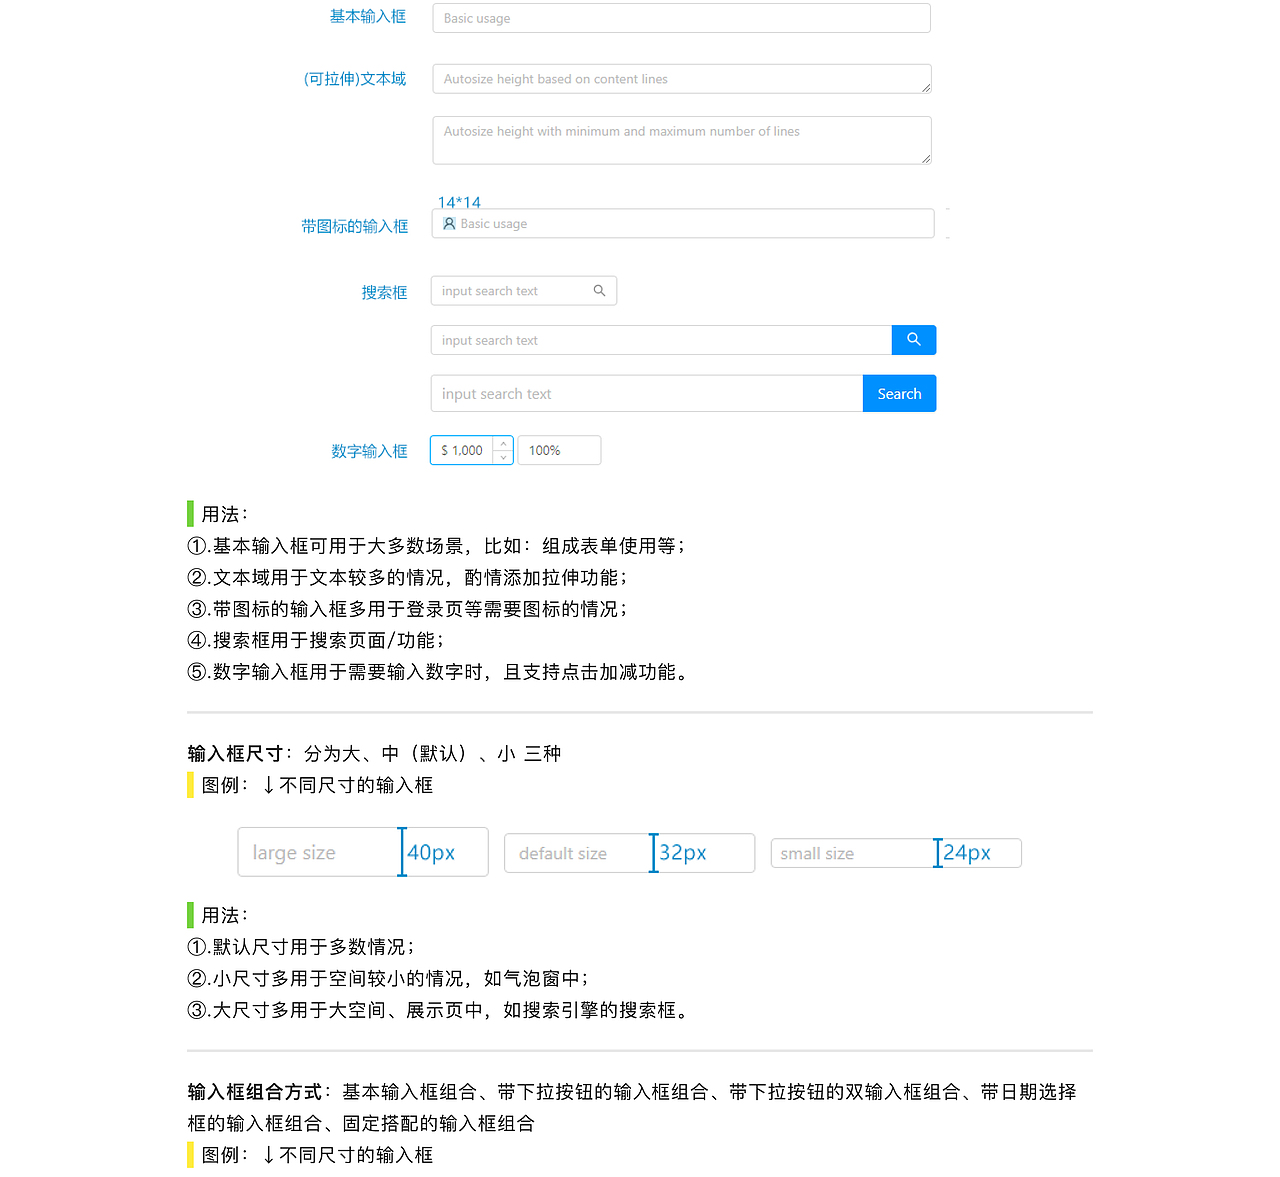Click the magnifier icon inside the small search box

599,290
